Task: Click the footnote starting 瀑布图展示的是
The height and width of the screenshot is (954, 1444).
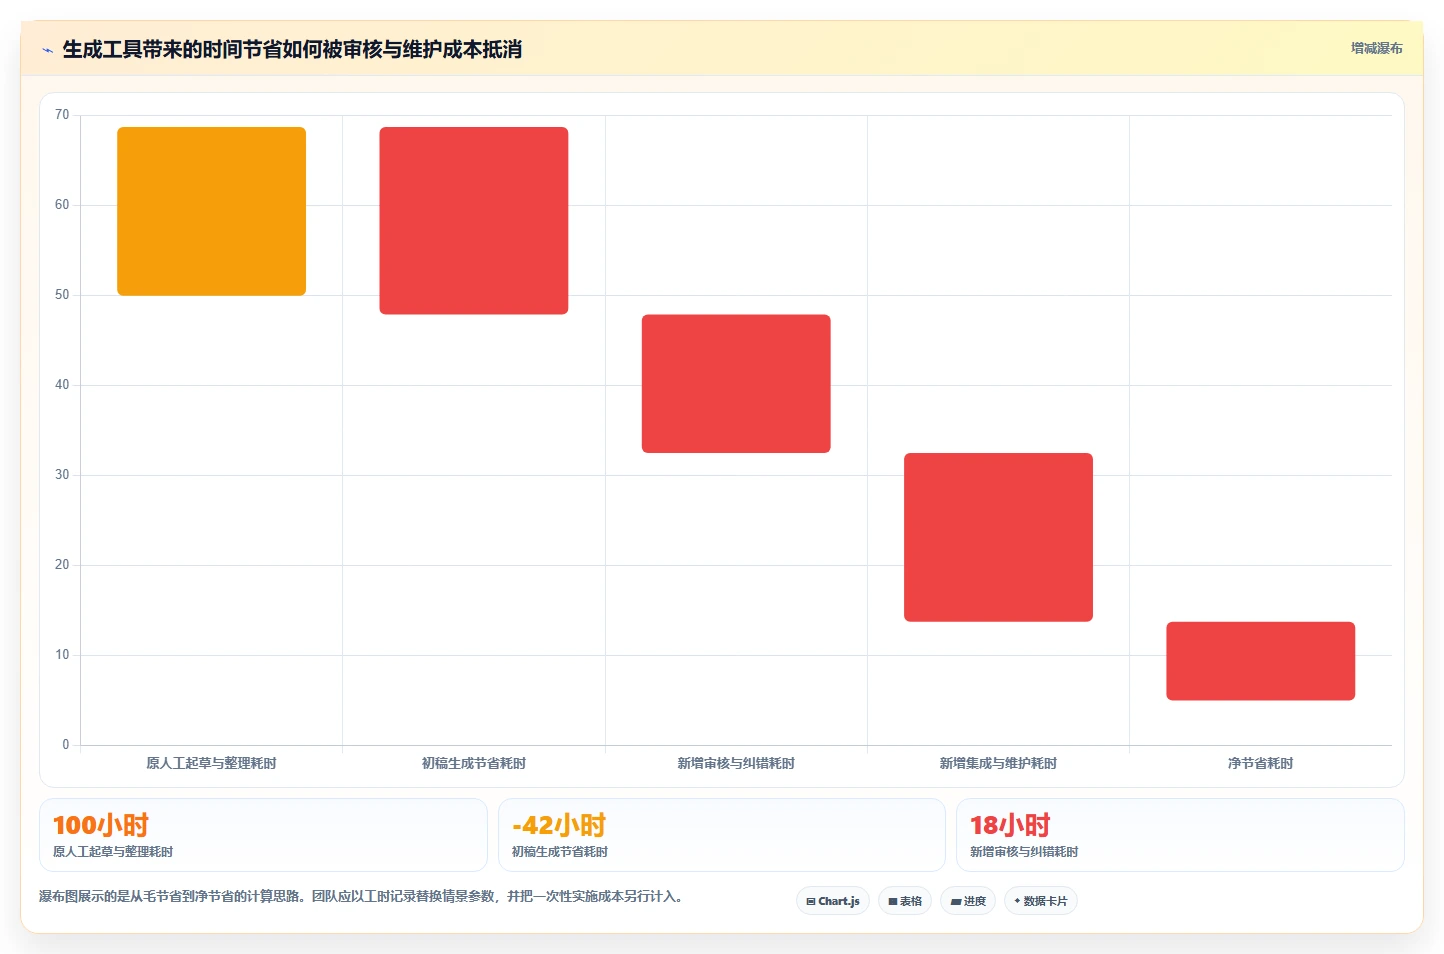Action: coord(361,896)
